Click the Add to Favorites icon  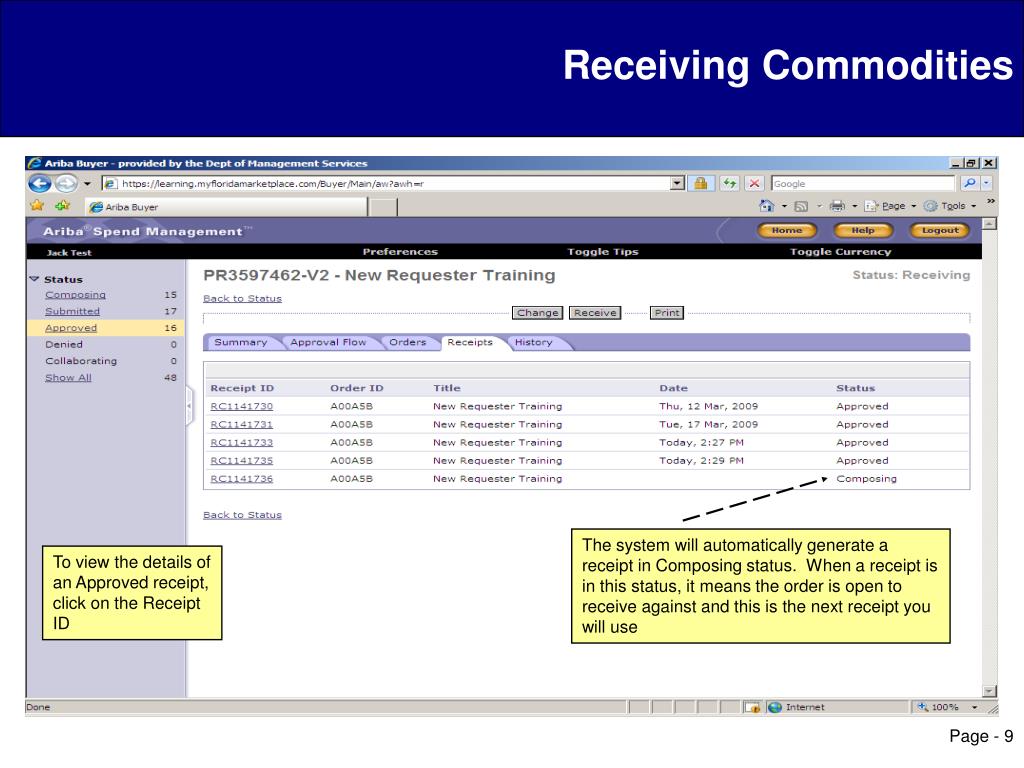click(x=63, y=206)
